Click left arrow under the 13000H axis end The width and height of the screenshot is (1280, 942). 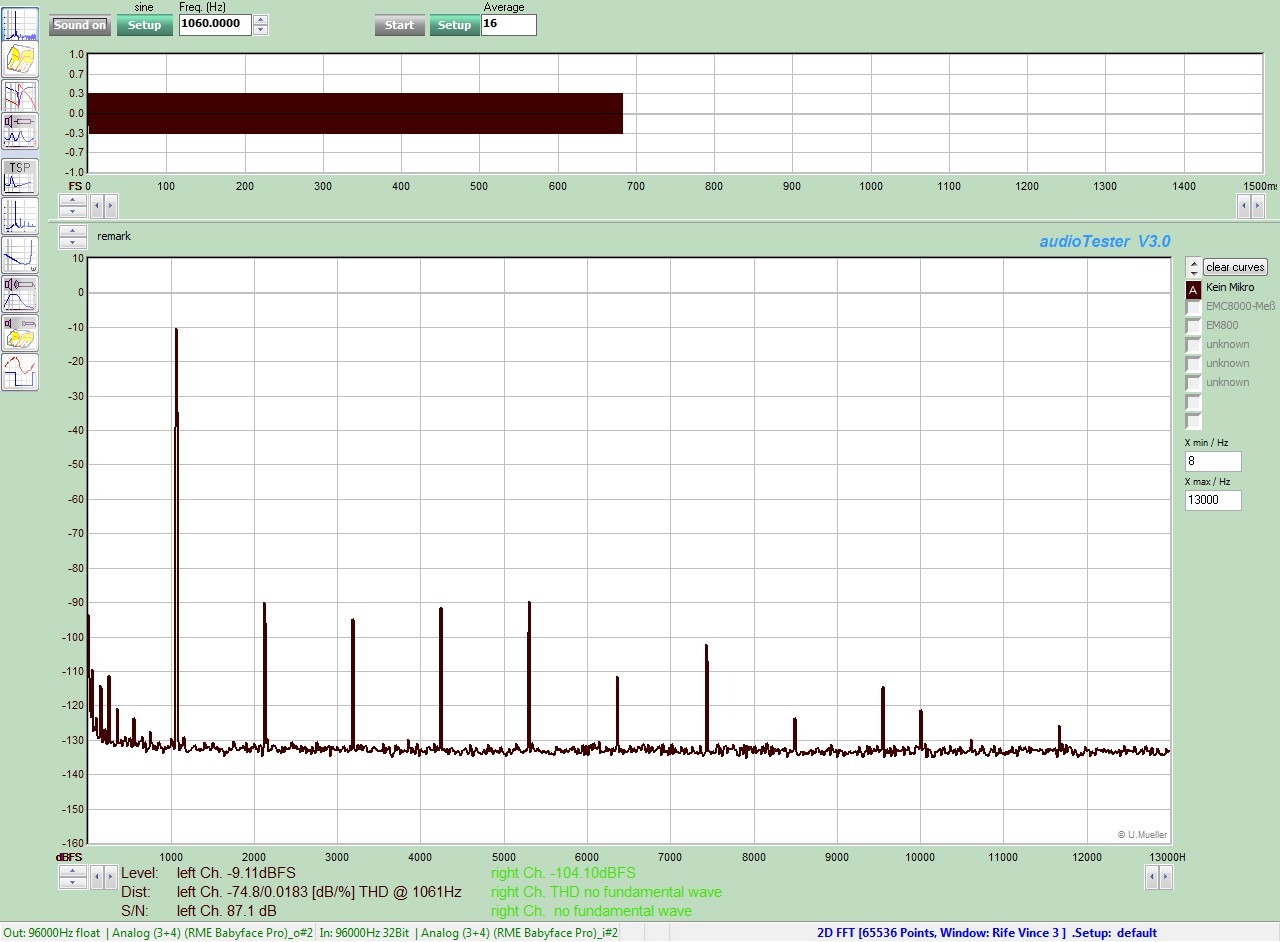(x=1152, y=877)
